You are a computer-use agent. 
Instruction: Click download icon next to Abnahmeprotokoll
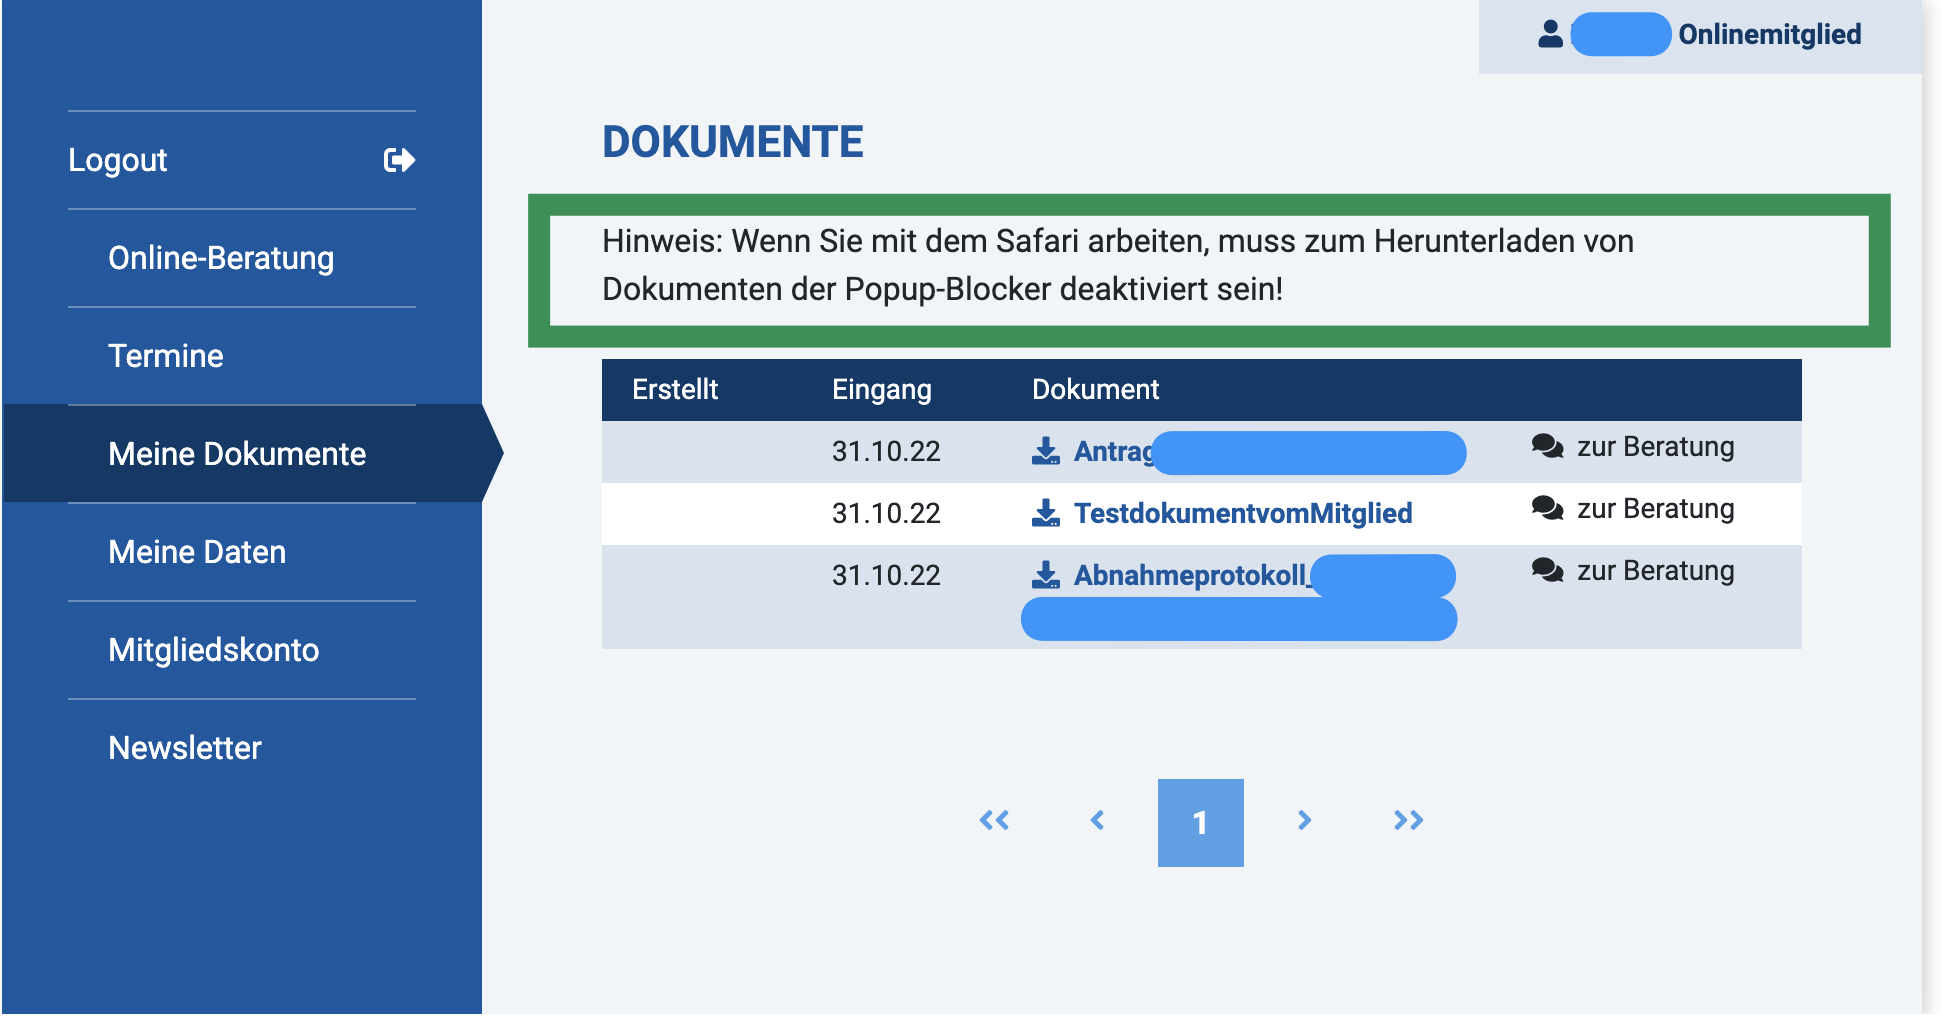[x=1045, y=575]
